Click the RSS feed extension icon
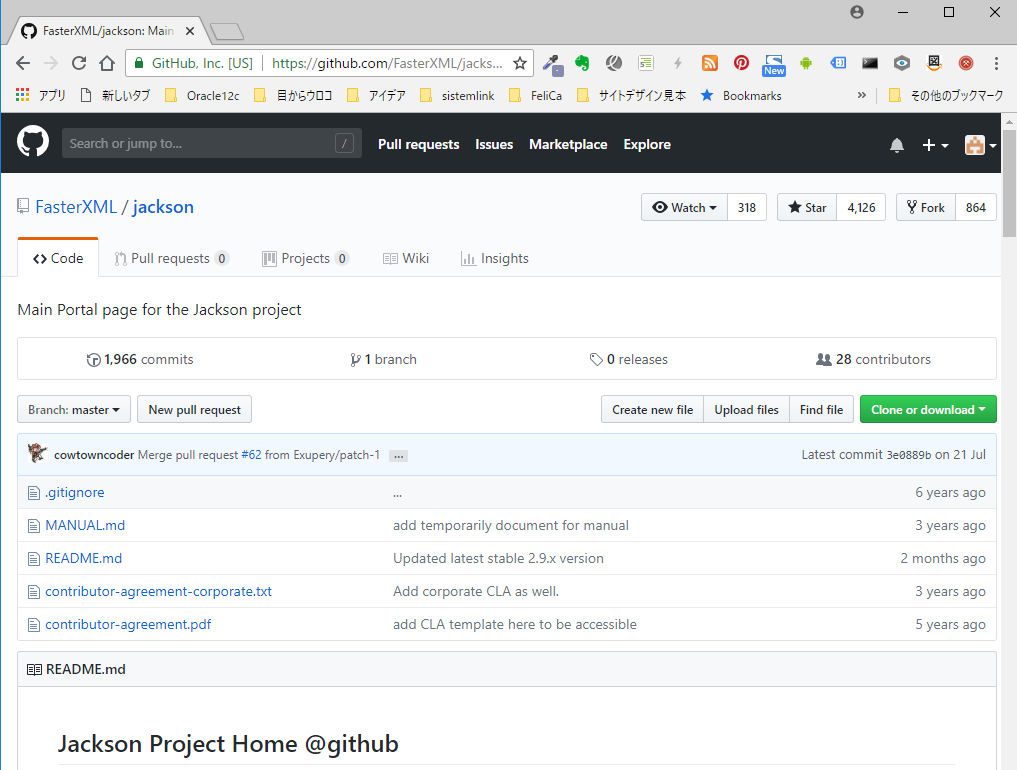Viewport: 1017px width, 770px height. click(x=710, y=63)
